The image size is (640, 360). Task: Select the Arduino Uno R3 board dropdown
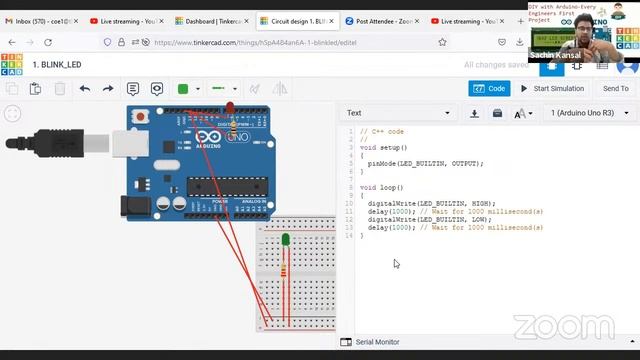[x=590, y=113]
